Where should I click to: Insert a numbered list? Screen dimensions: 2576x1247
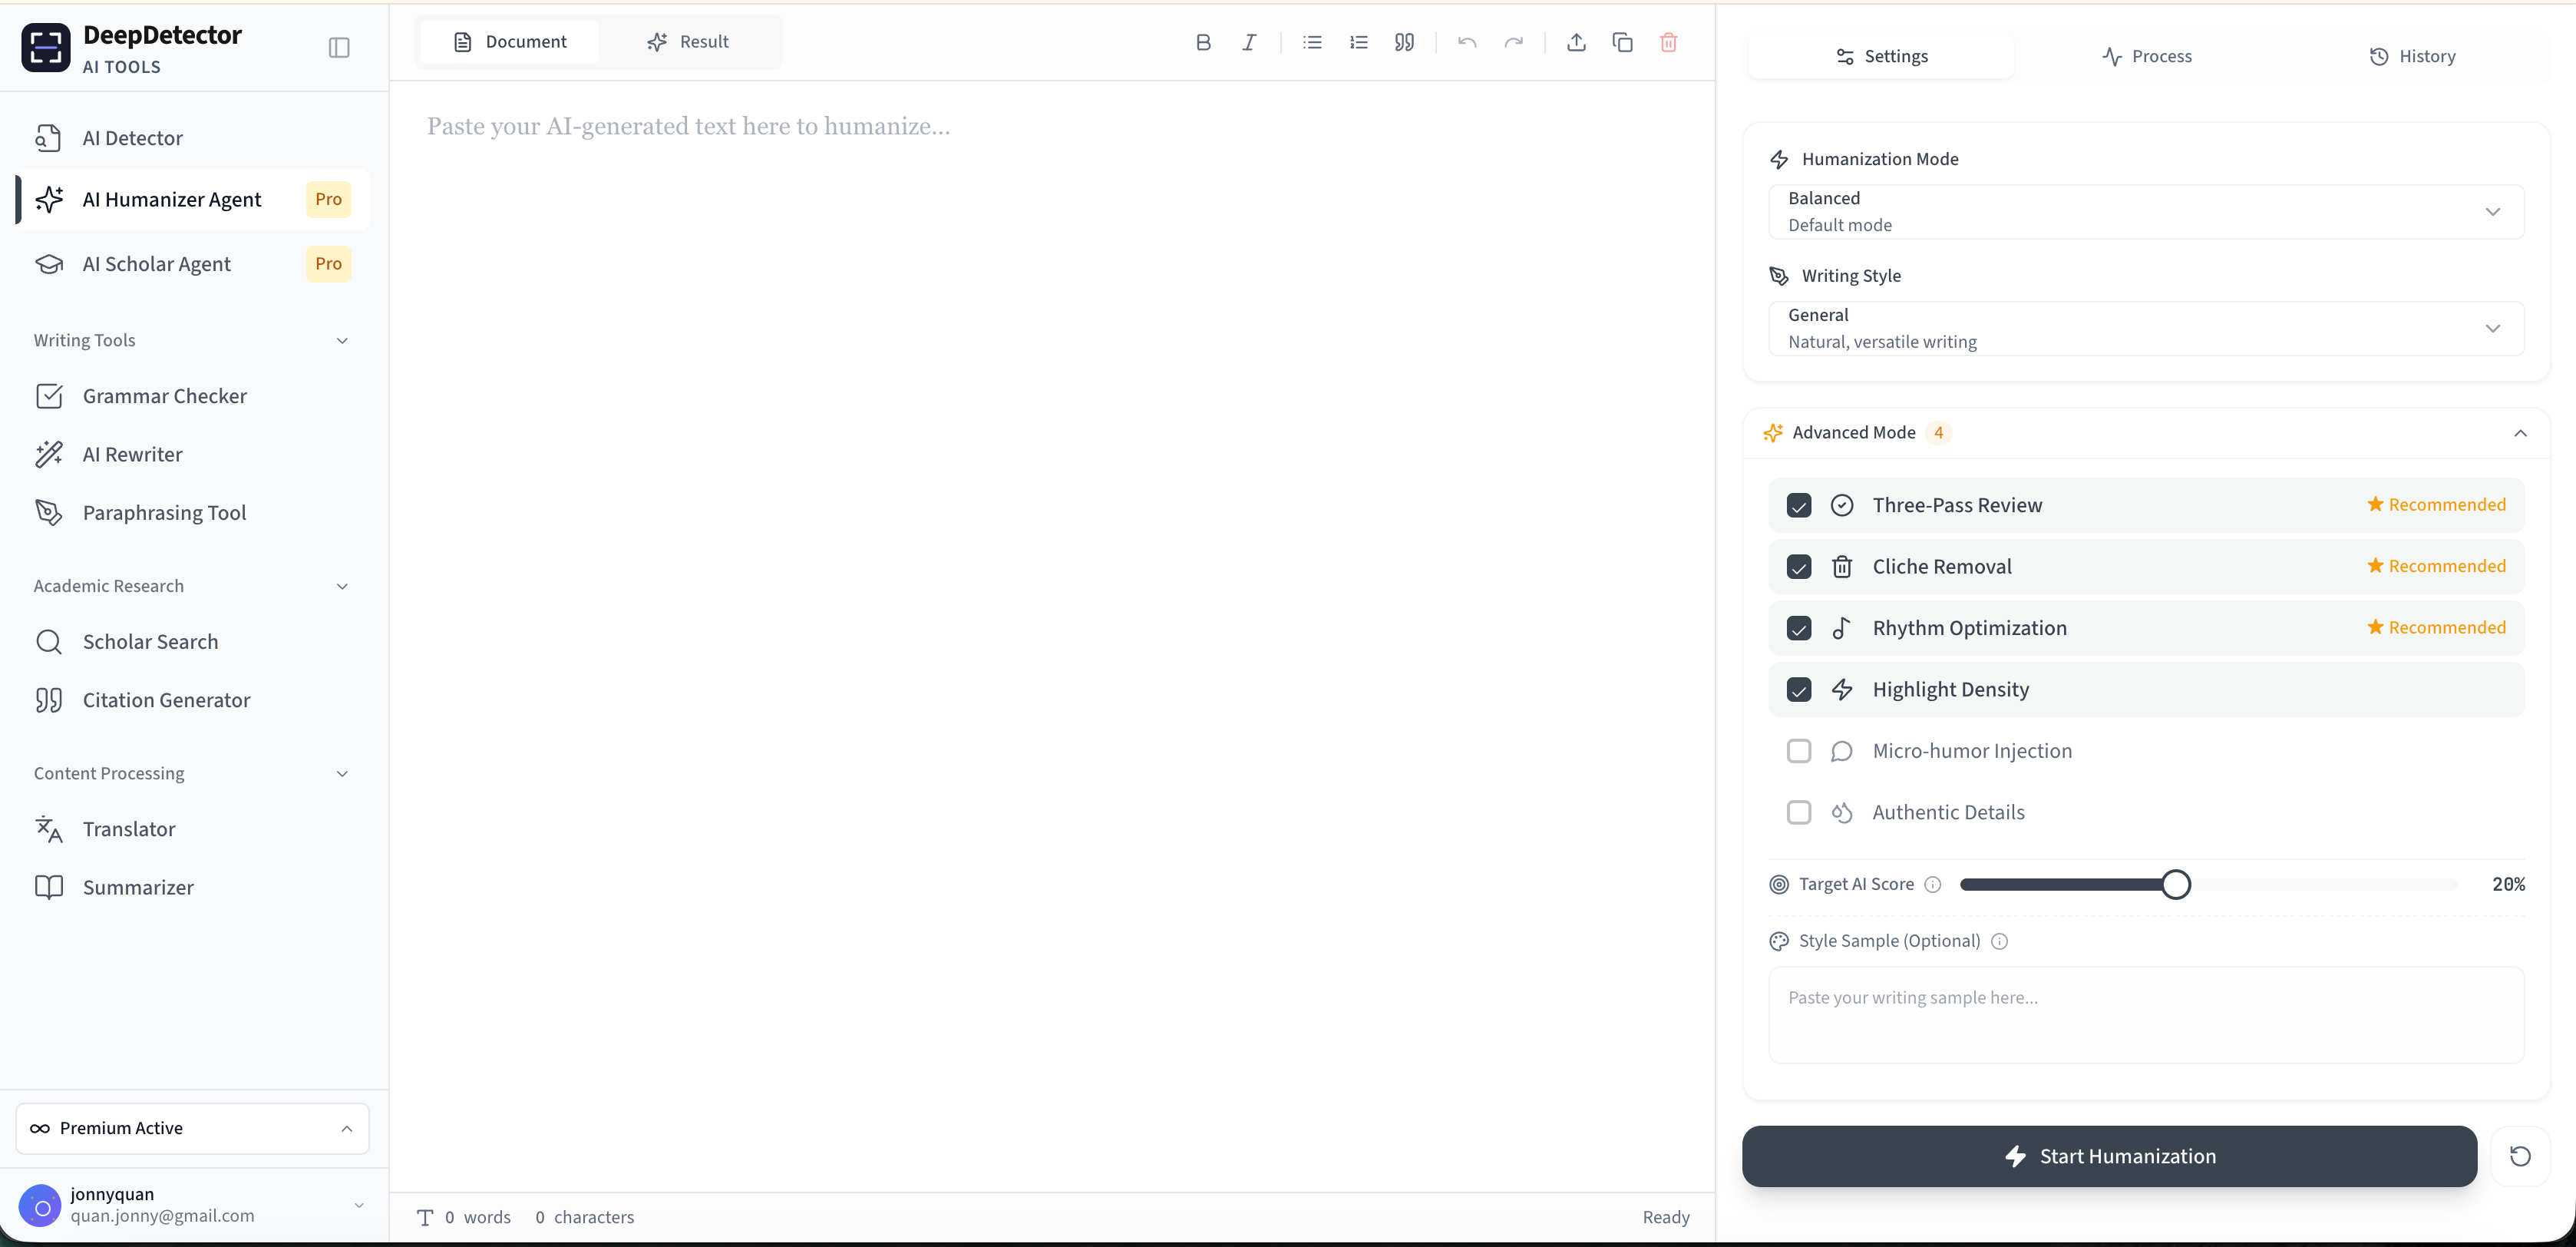tap(1358, 42)
